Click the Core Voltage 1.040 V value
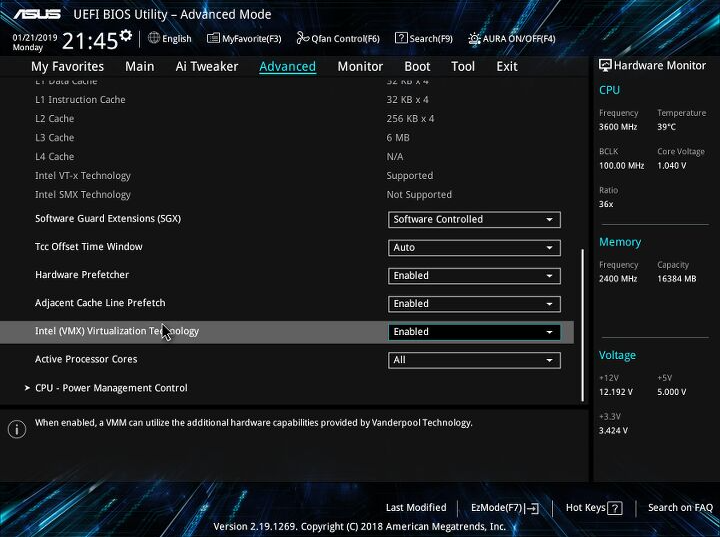 click(x=671, y=166)
